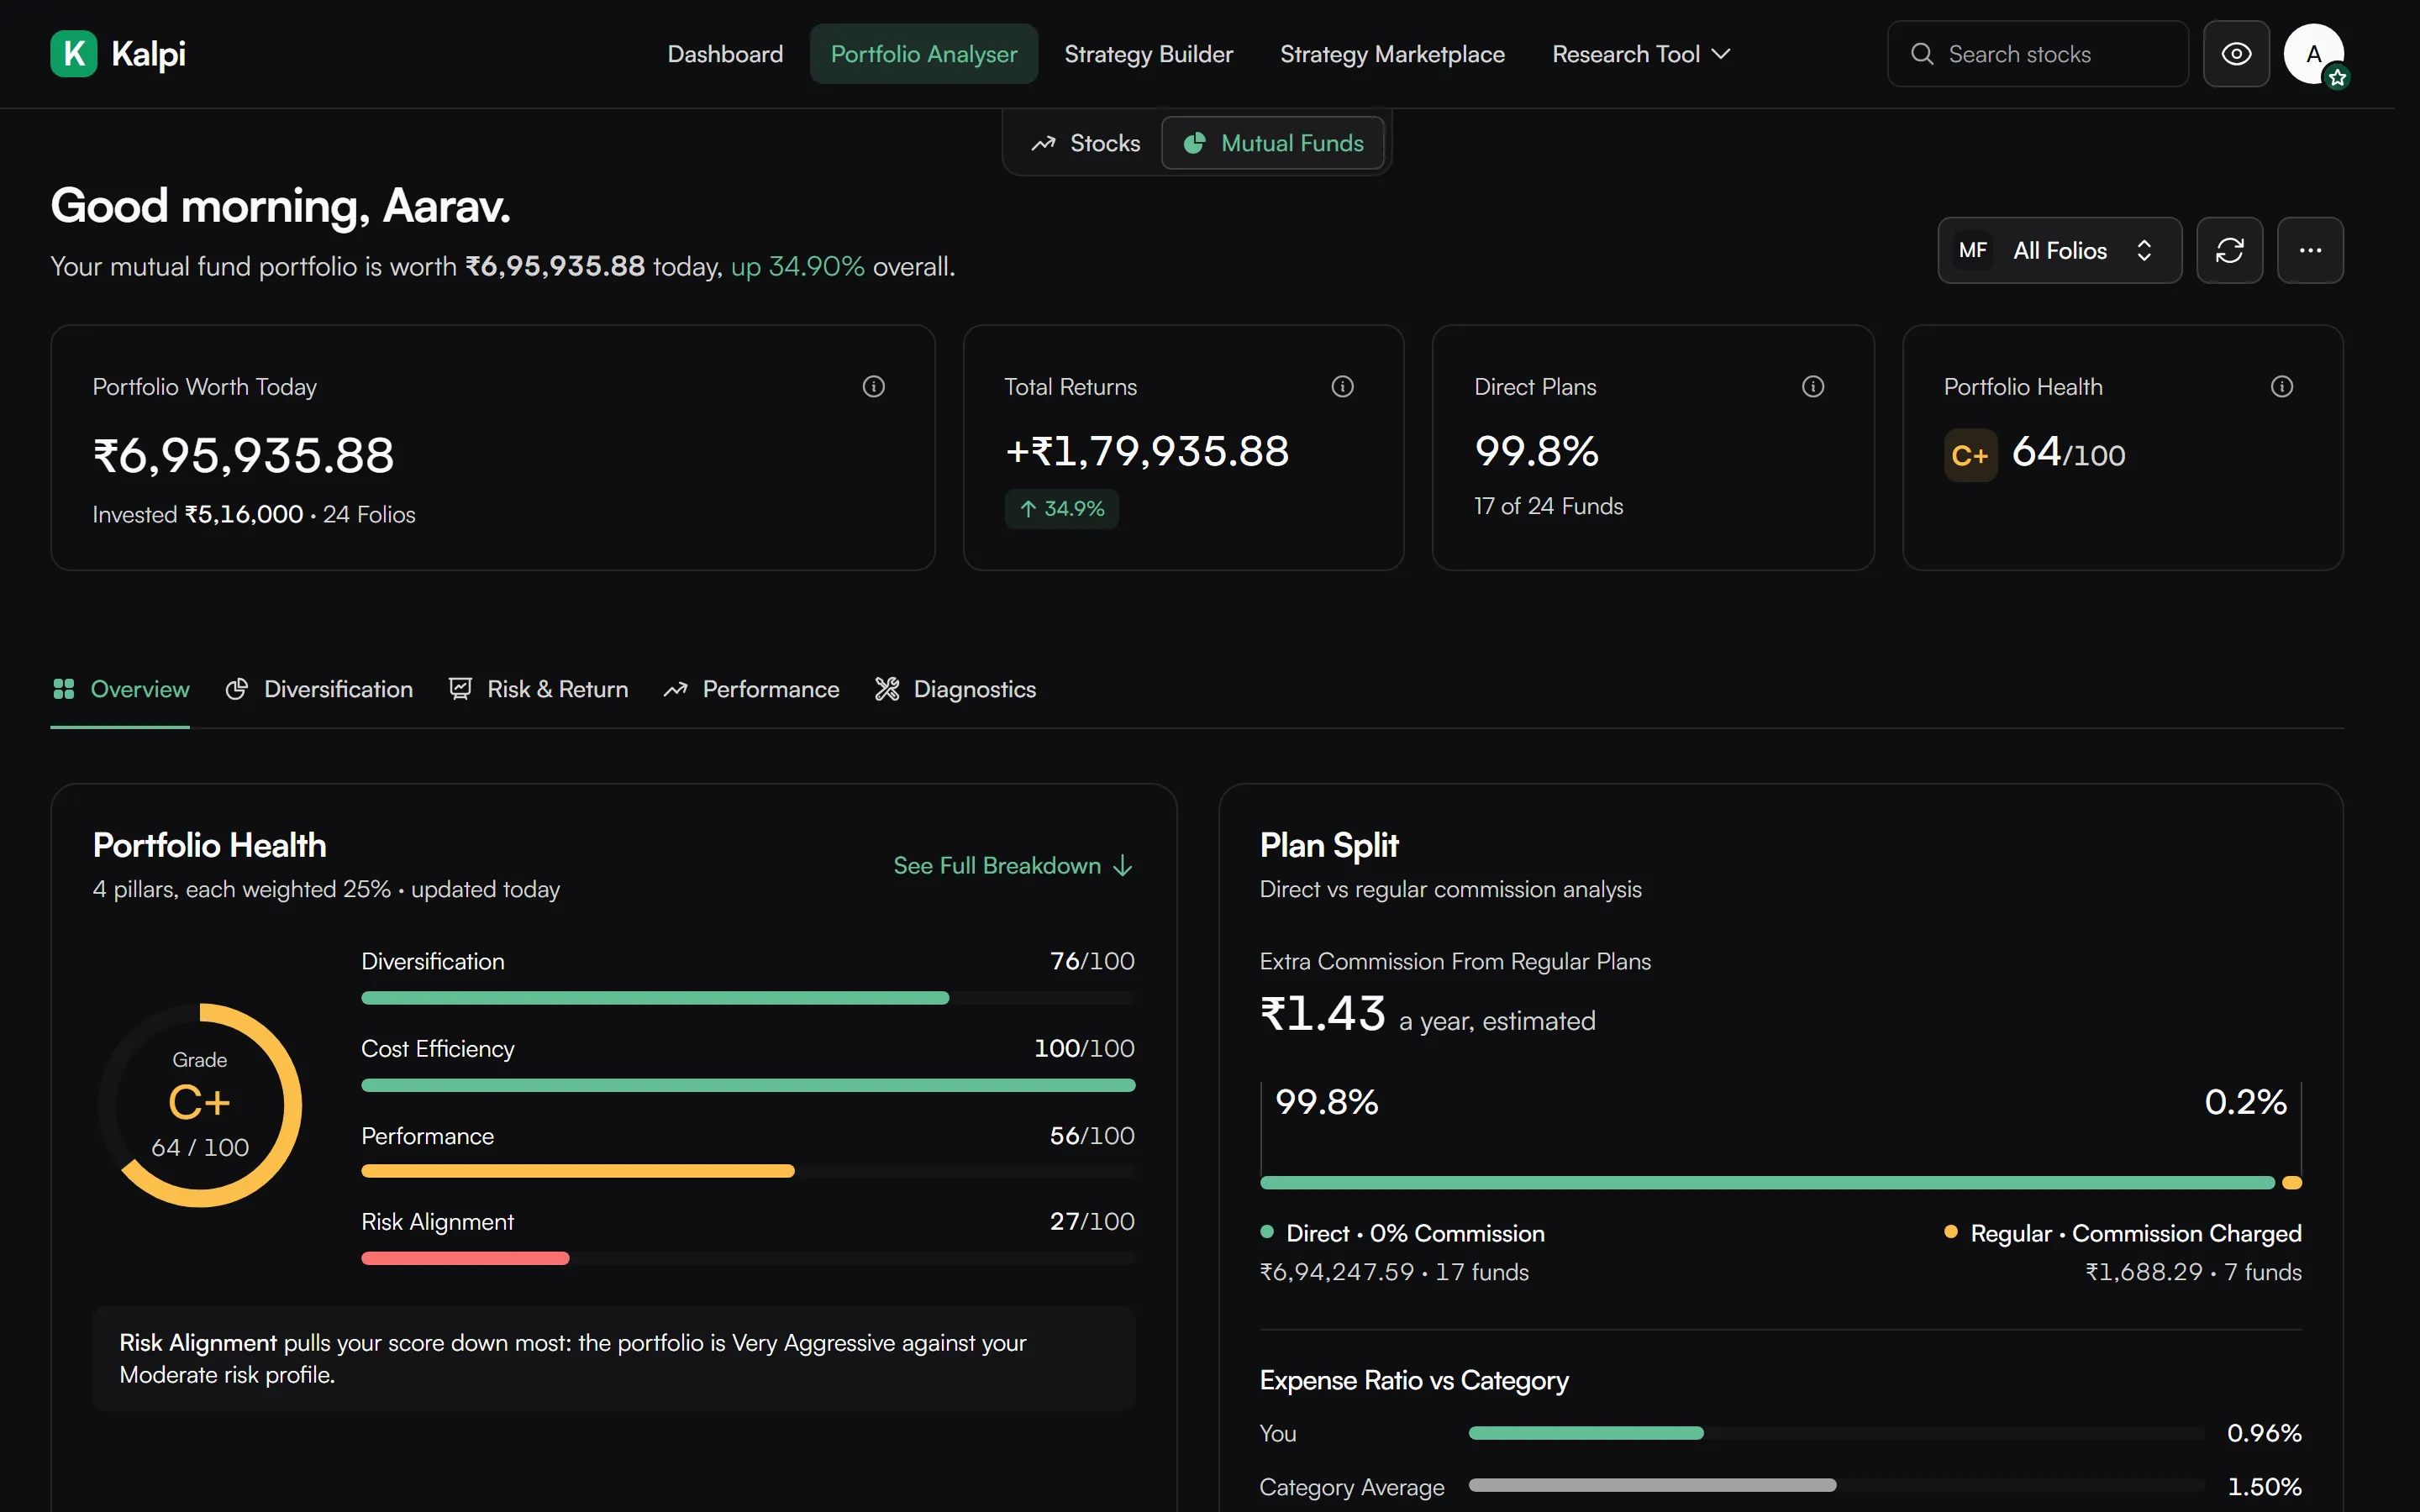
Task: Click 'Regular · Commission Charged' legend
Action: pos(2123,1233)
